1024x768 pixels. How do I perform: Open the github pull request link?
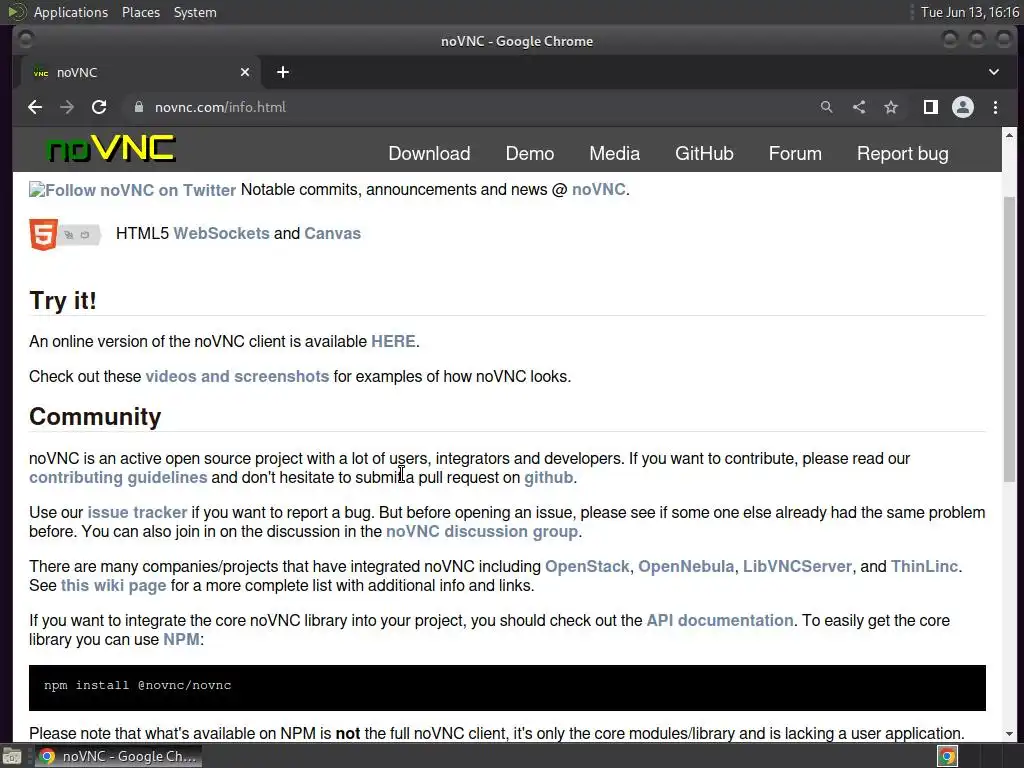[549, 477]
